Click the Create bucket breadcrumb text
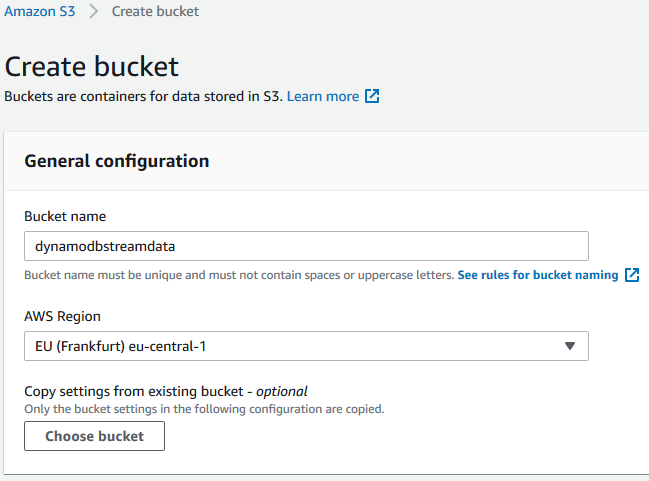The width and height of the screenshot is (649, 481). tap(155, 11)
